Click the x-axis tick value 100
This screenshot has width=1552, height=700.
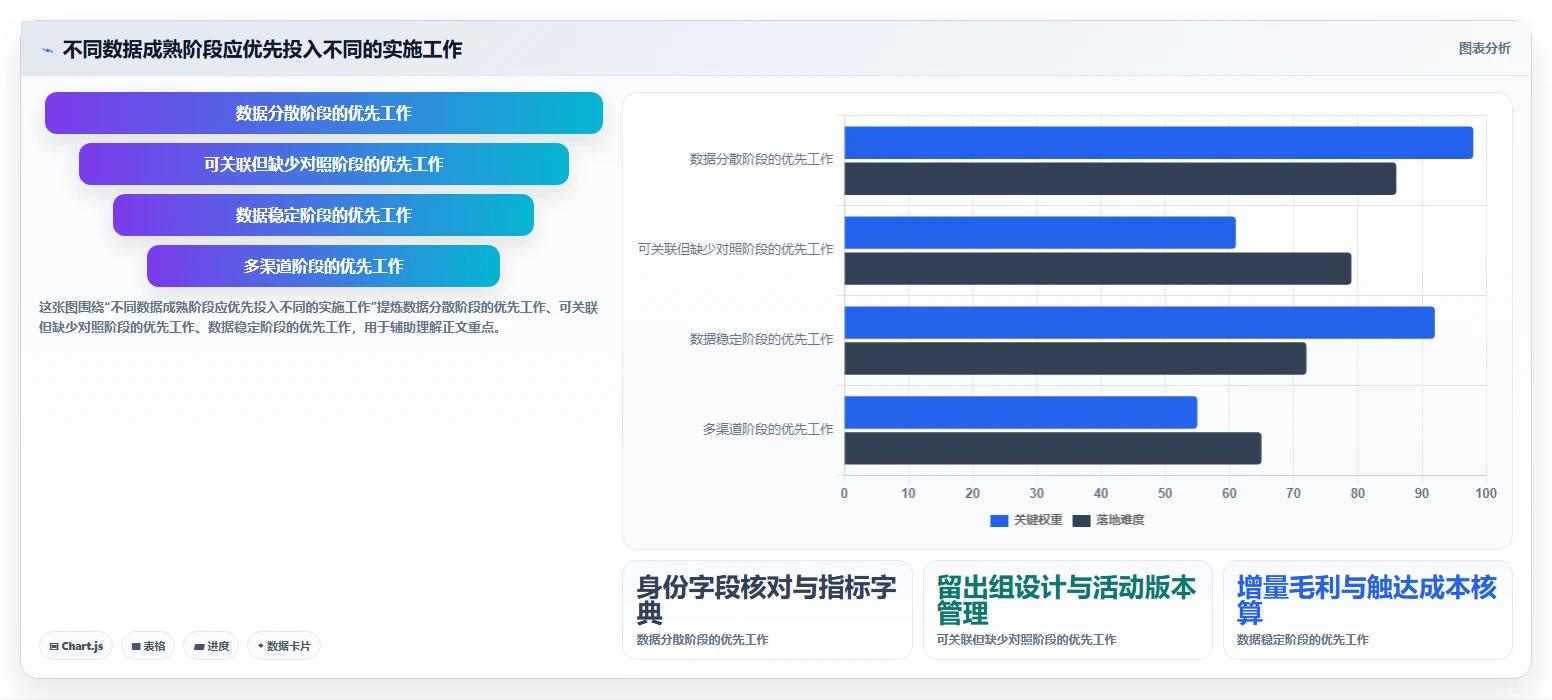coord(1486,493)
